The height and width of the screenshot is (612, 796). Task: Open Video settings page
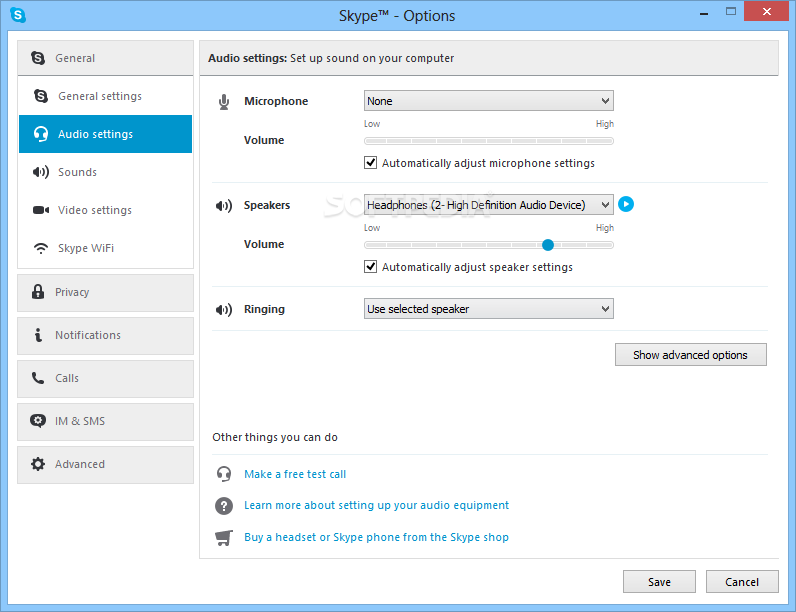point(106,210)
